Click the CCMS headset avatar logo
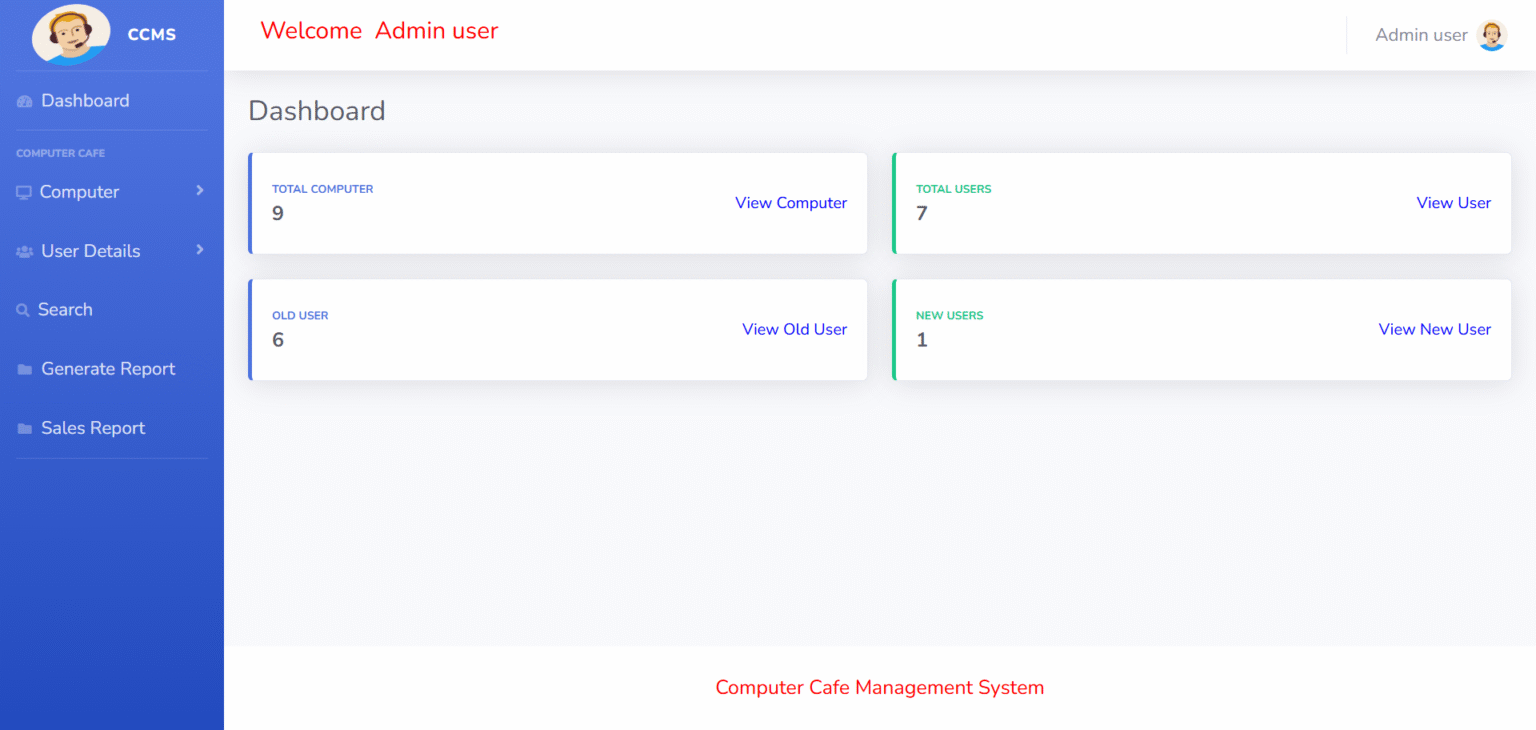The image size is (1536, 730). (71, 34)
